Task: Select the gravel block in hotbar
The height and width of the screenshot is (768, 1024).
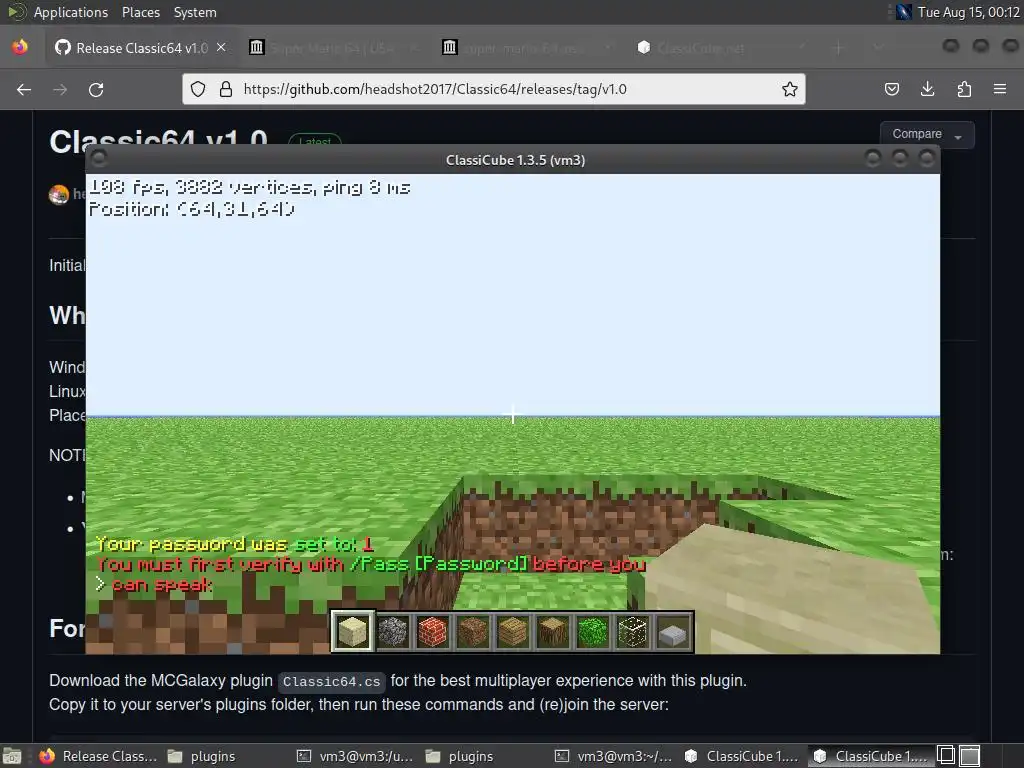Action: point(393,632)
